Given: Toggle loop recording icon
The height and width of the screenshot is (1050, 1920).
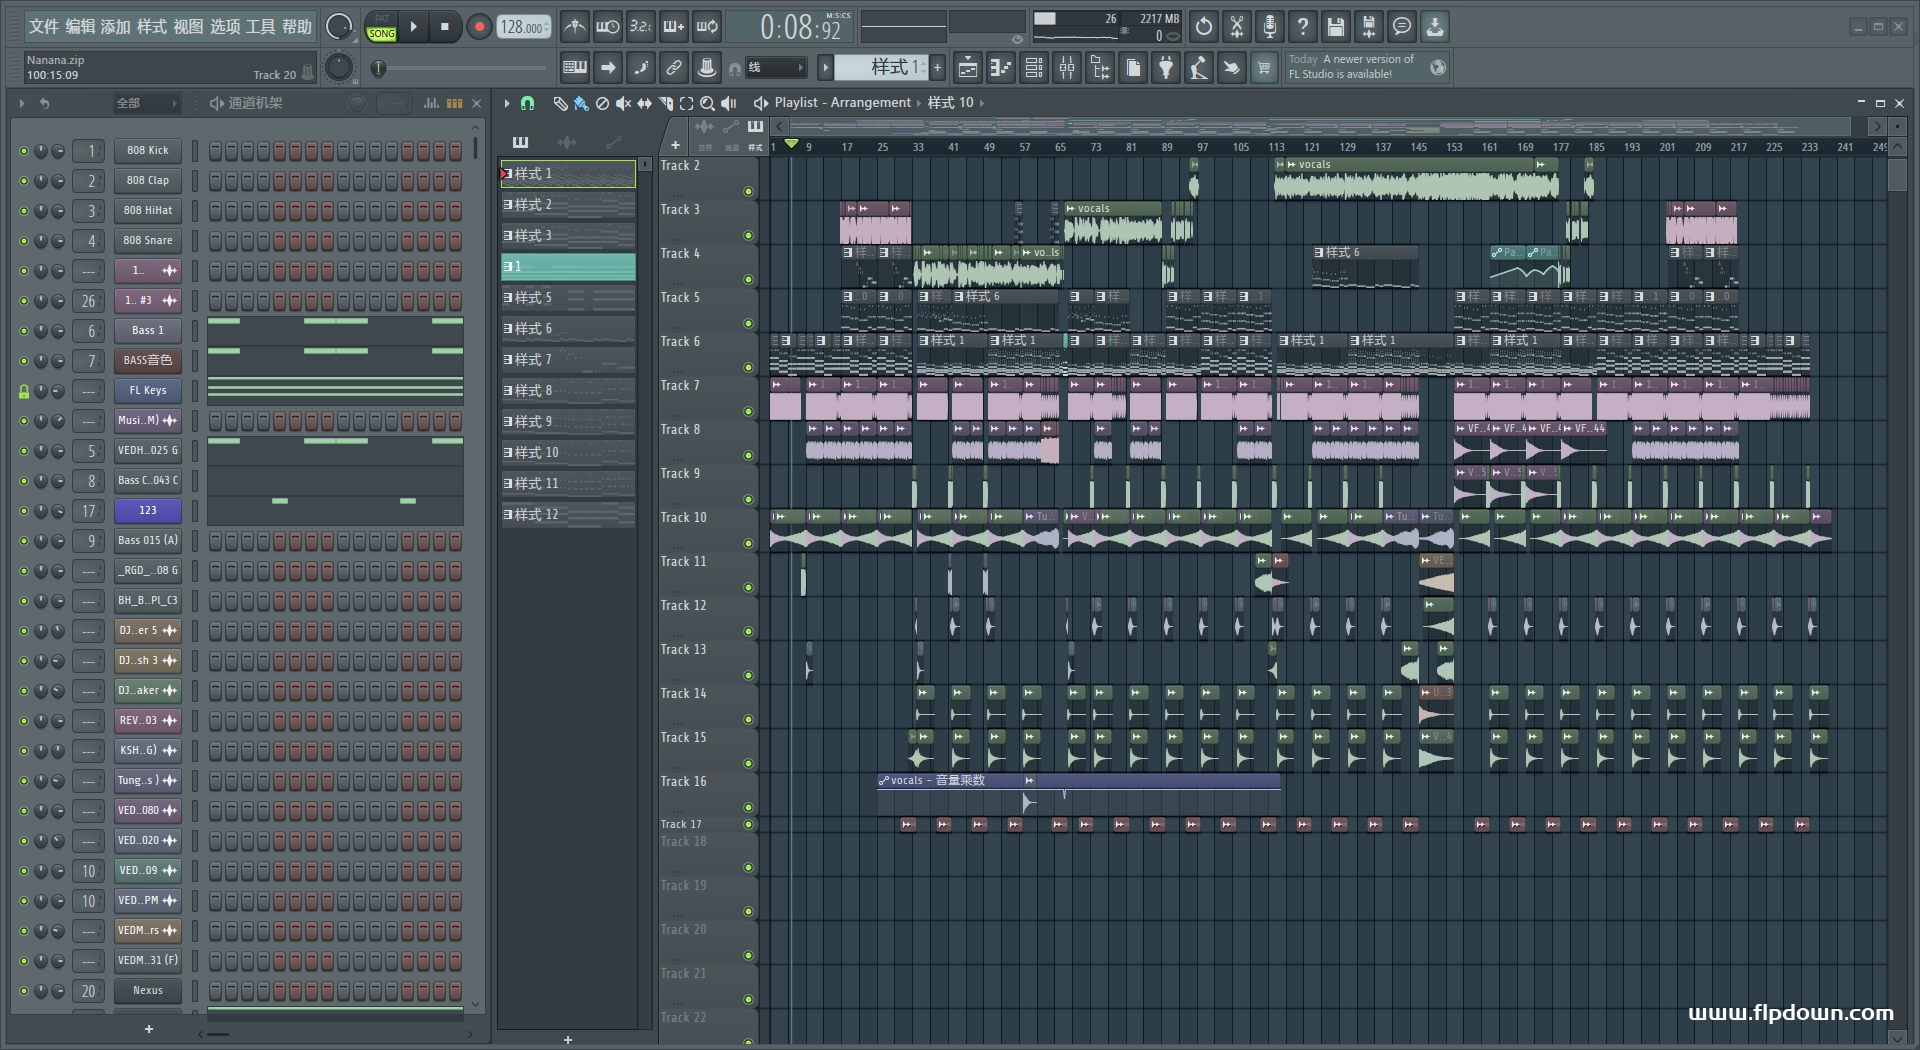Looking at the screenshot, I should pos(707,27).
